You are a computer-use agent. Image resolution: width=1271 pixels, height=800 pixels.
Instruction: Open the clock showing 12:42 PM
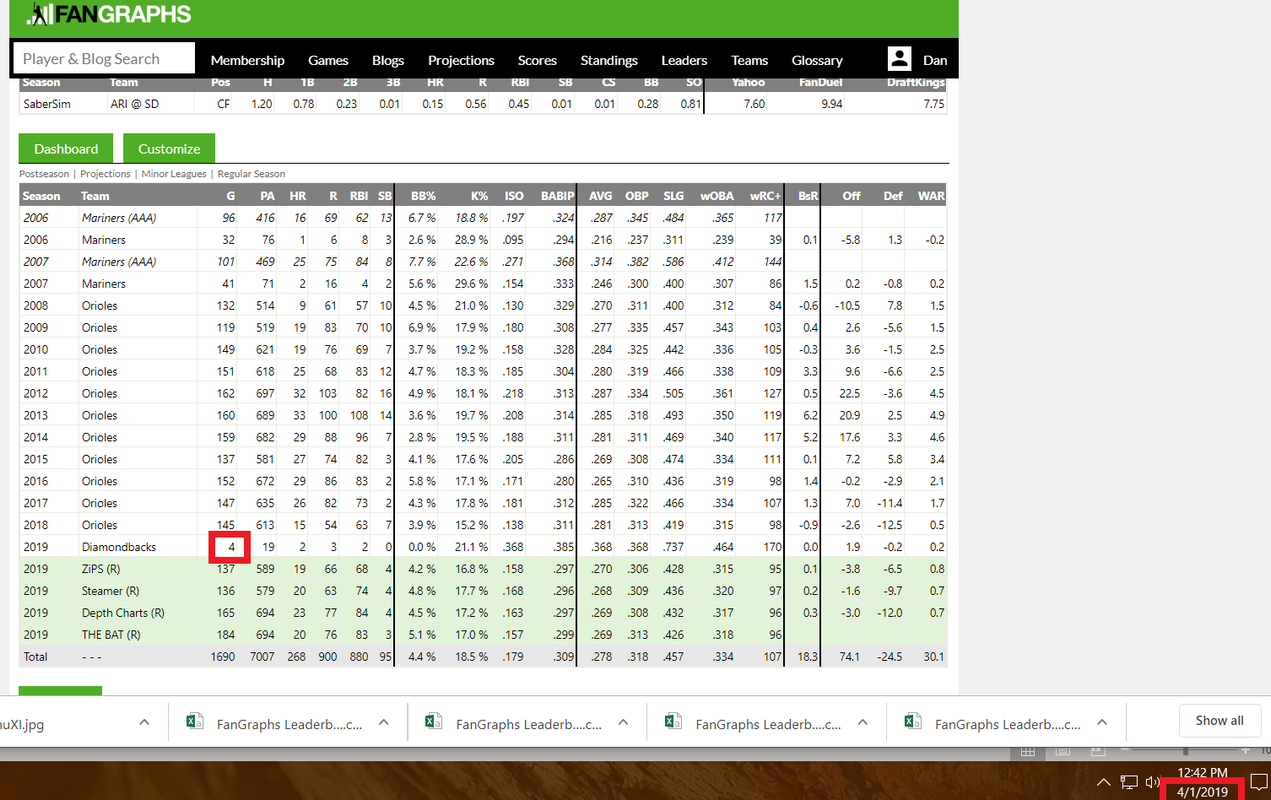(x=1202, y=772)
